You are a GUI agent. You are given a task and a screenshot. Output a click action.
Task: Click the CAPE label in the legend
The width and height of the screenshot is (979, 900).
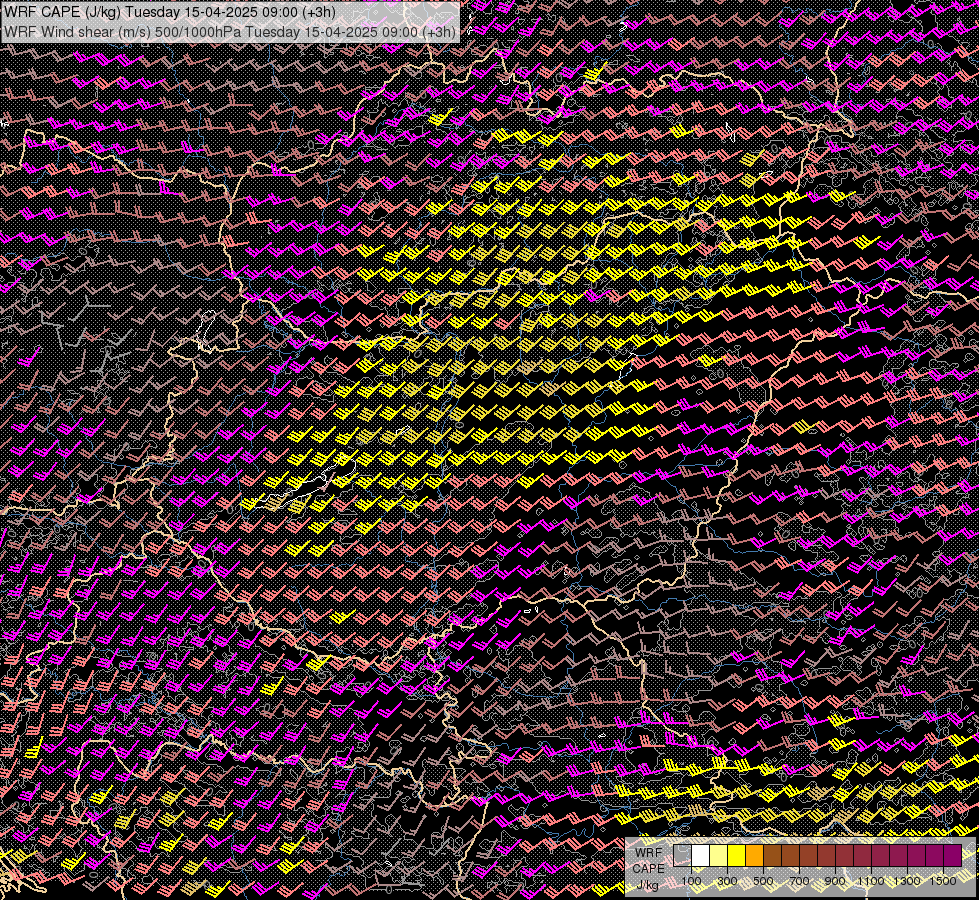click(649, 869)
